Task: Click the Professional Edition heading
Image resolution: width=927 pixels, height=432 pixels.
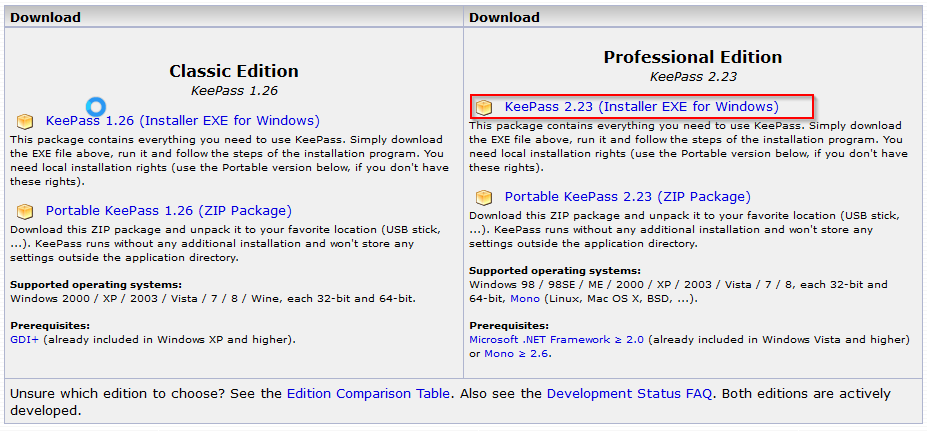Action: point(692,57)
